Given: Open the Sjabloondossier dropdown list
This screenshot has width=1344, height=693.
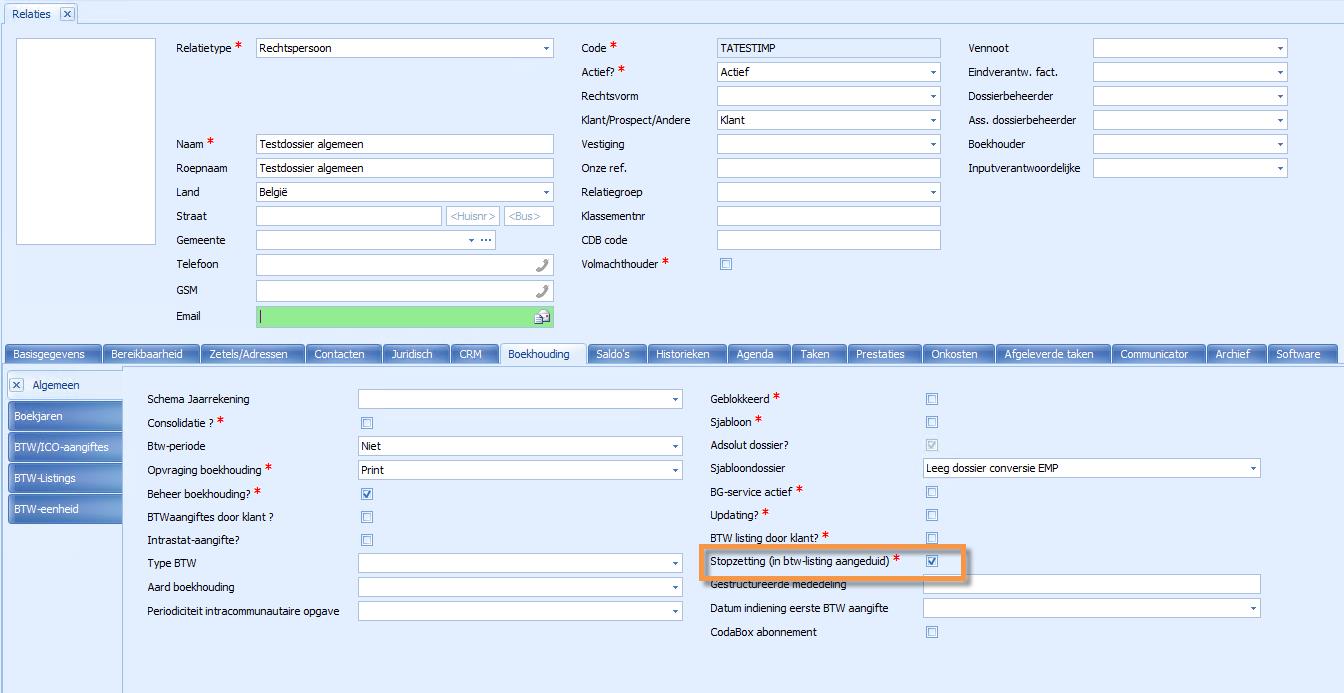Looking at the screenshot, I should (x=1253, y=469).
